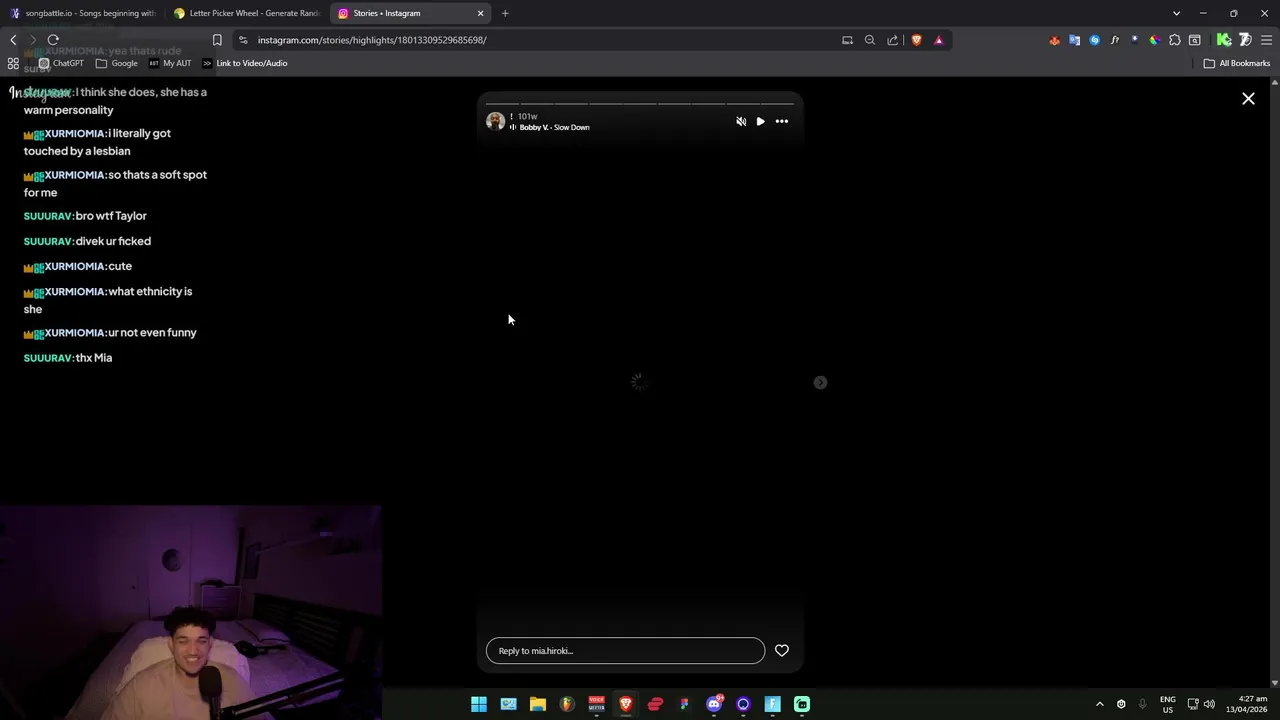Open the color picker extension icon
Viewport: 1280px width, 720px height.
[x=1154, y=40]
